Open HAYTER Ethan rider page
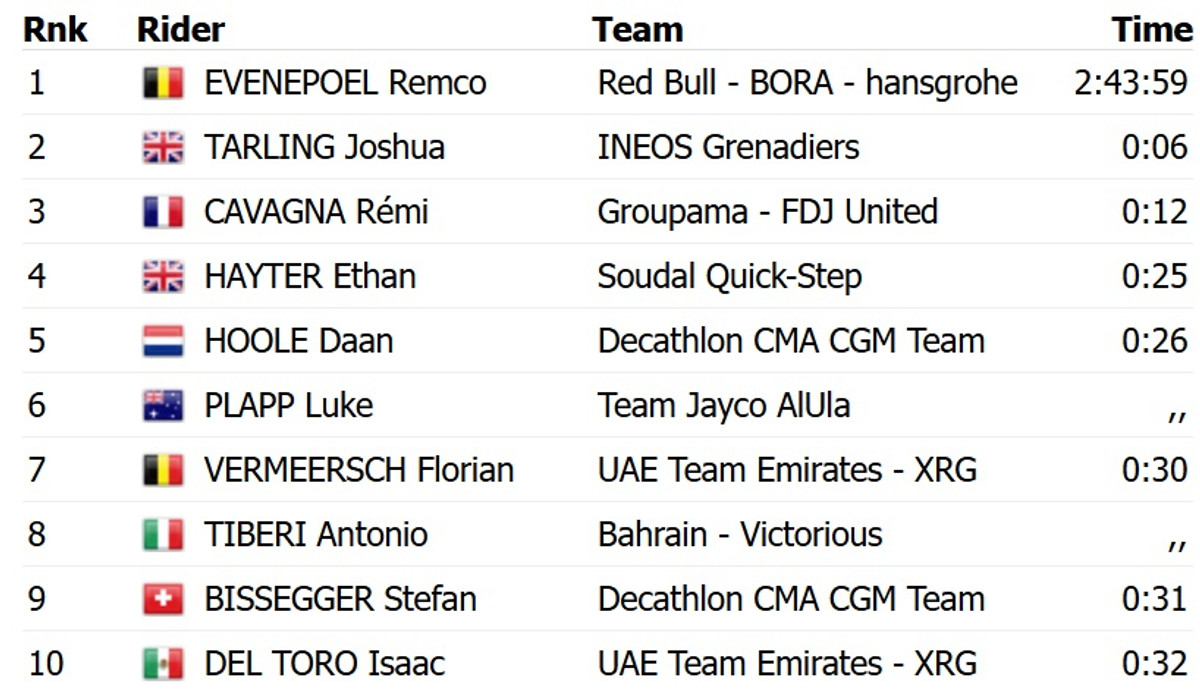Screen dimensions: 1200x691 point(310,276)
